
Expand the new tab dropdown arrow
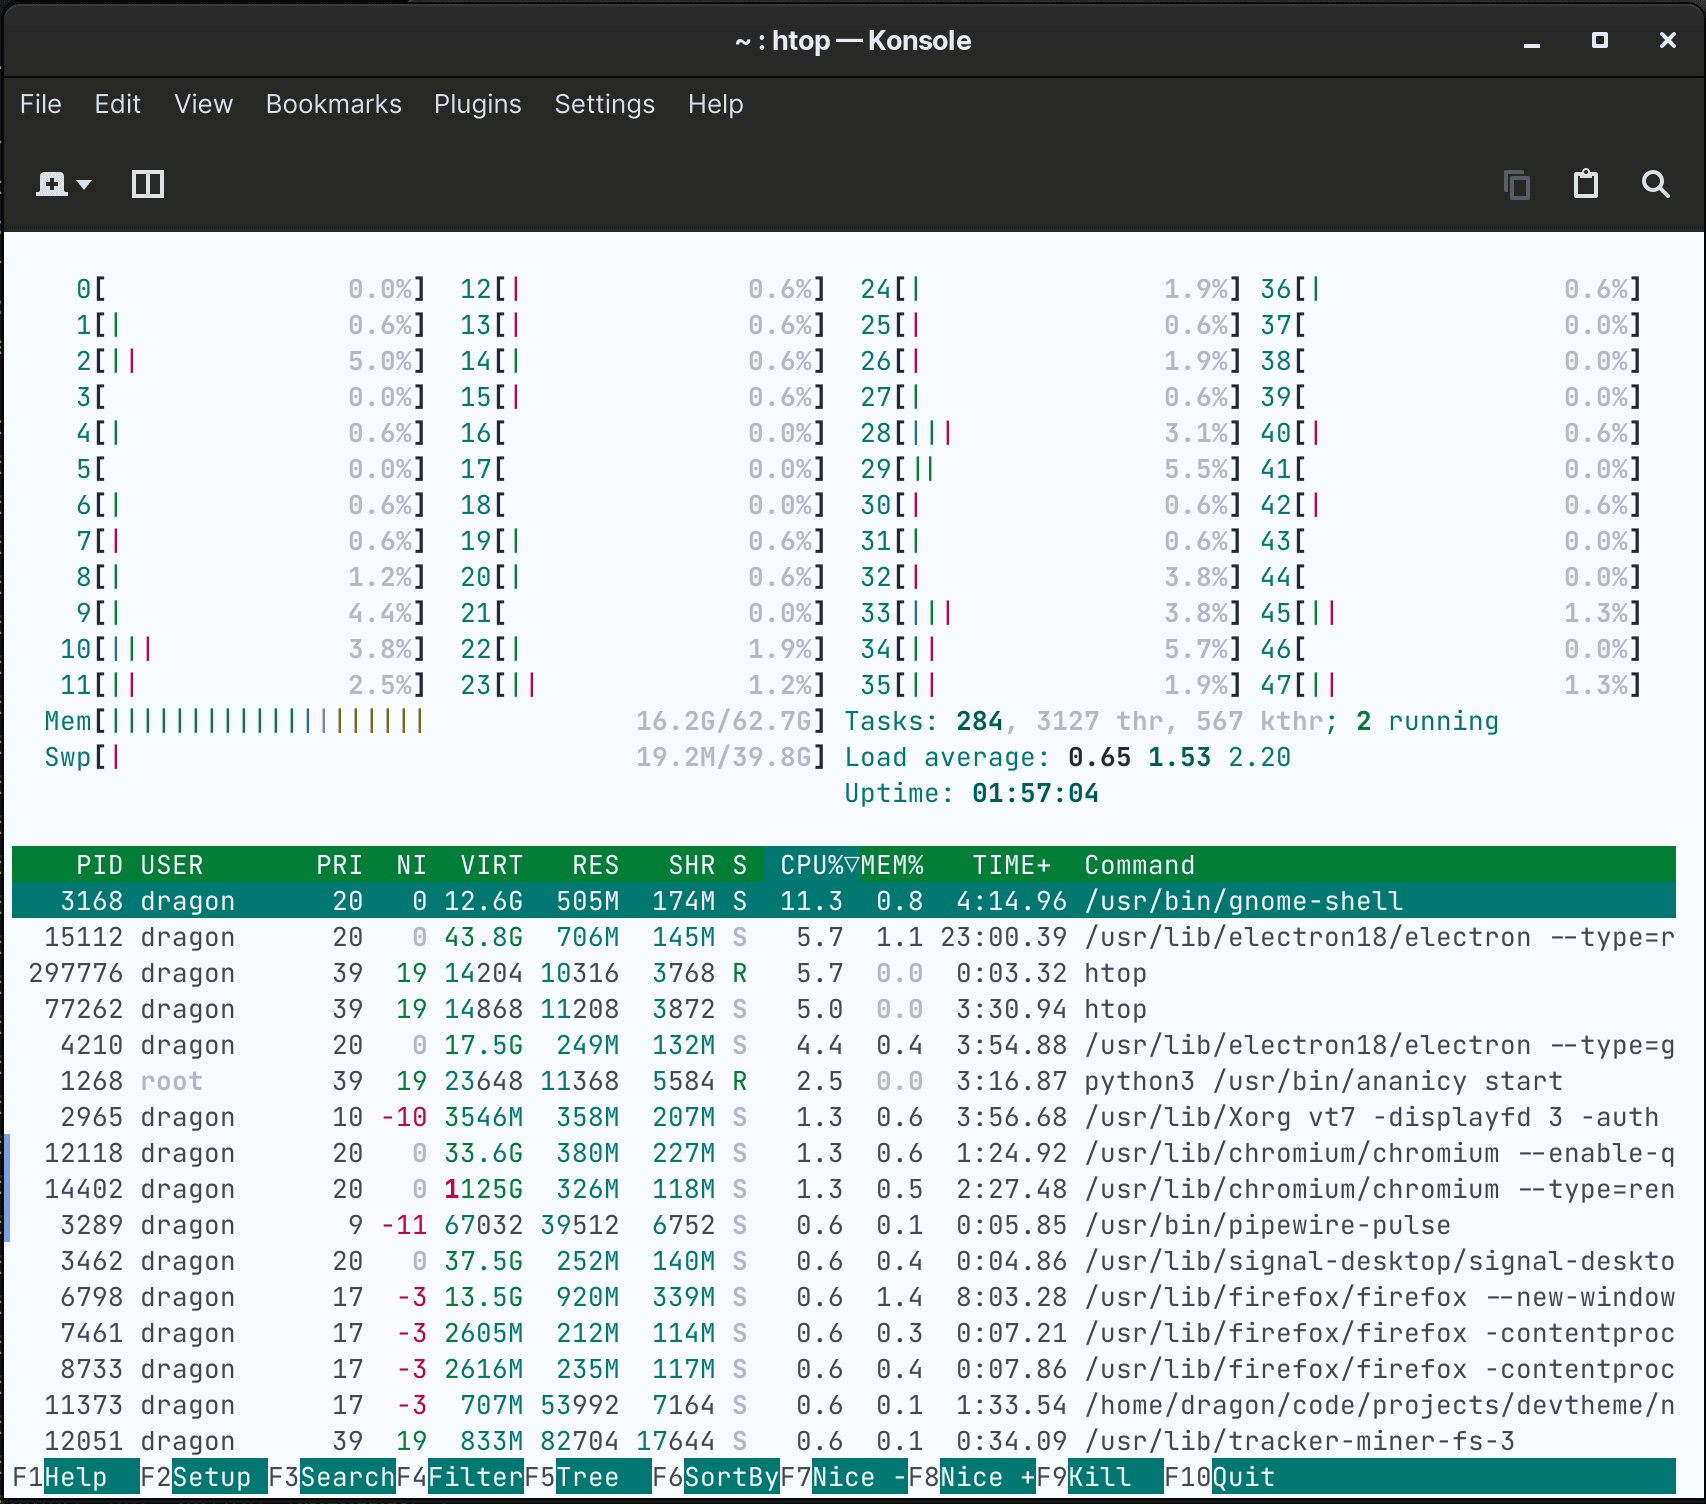84,185
